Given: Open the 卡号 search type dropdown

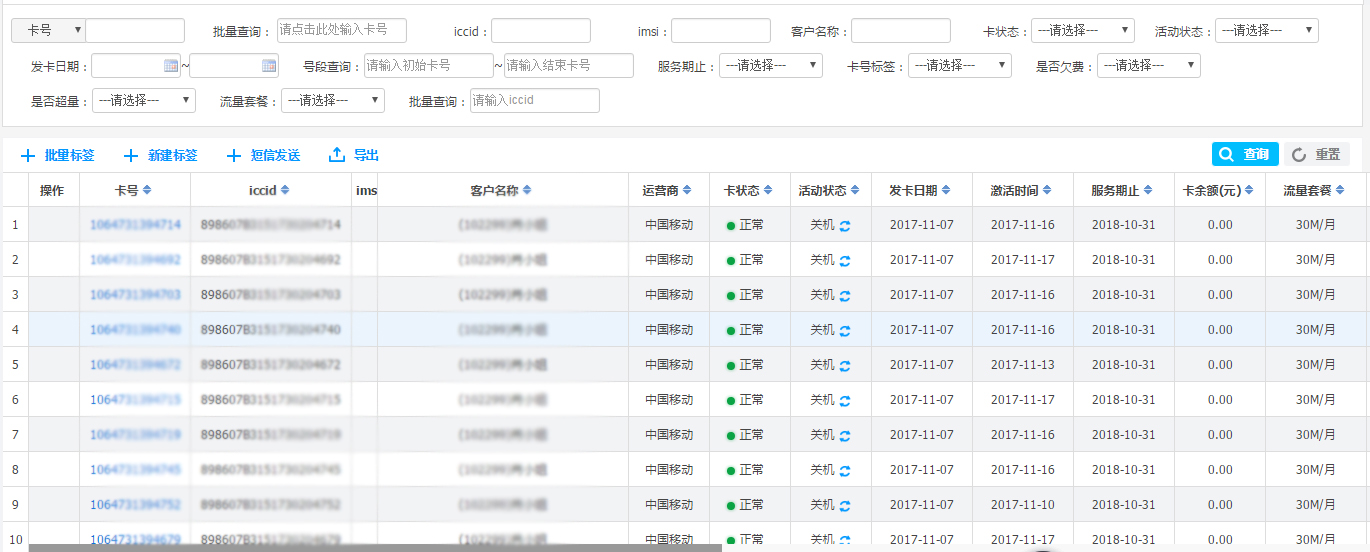Looking at the screenshot, I should (x=48, y=31).
